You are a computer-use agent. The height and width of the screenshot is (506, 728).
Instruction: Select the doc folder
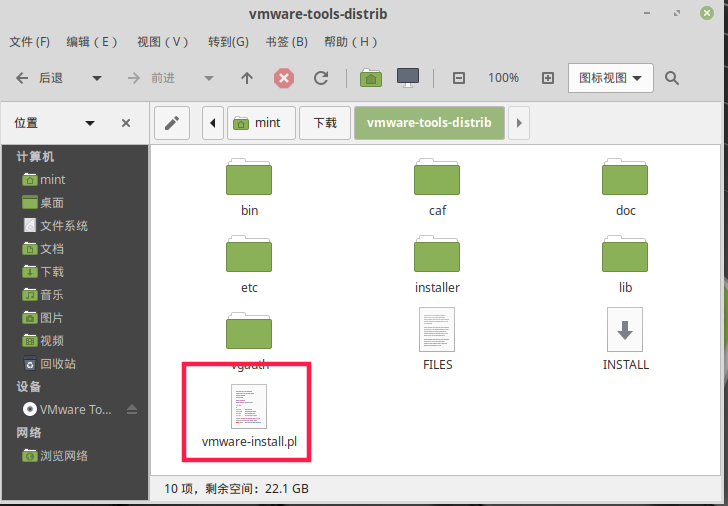(x=625, y=188)
